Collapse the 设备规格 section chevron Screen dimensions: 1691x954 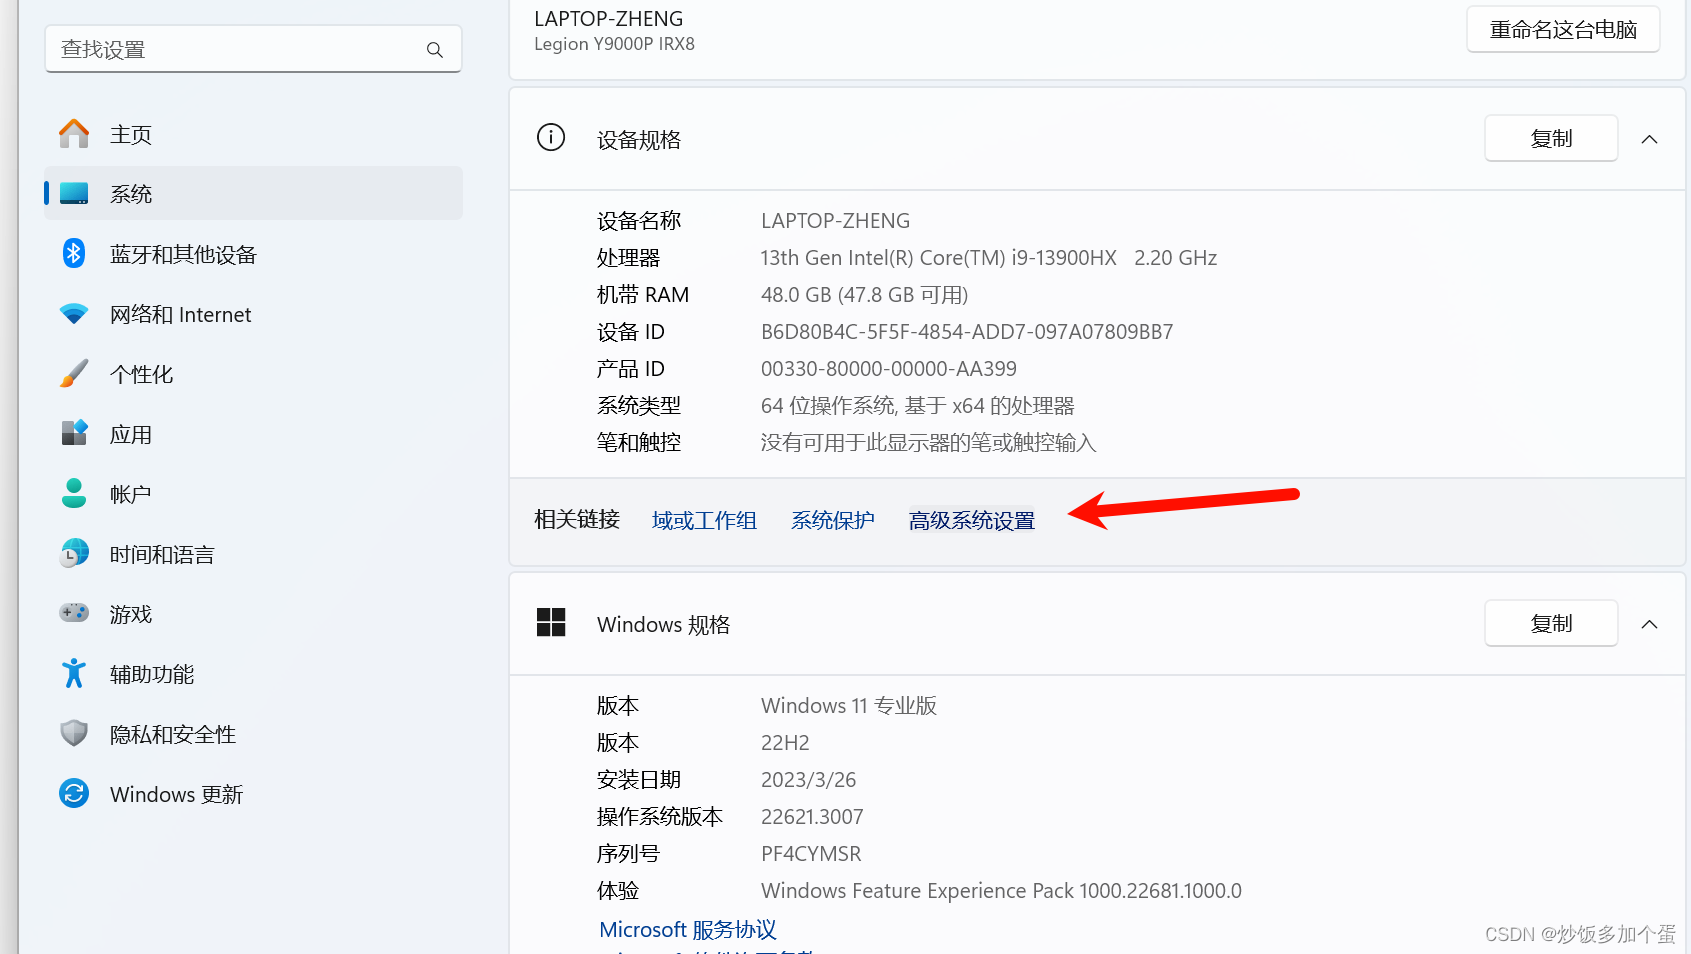1650,139
